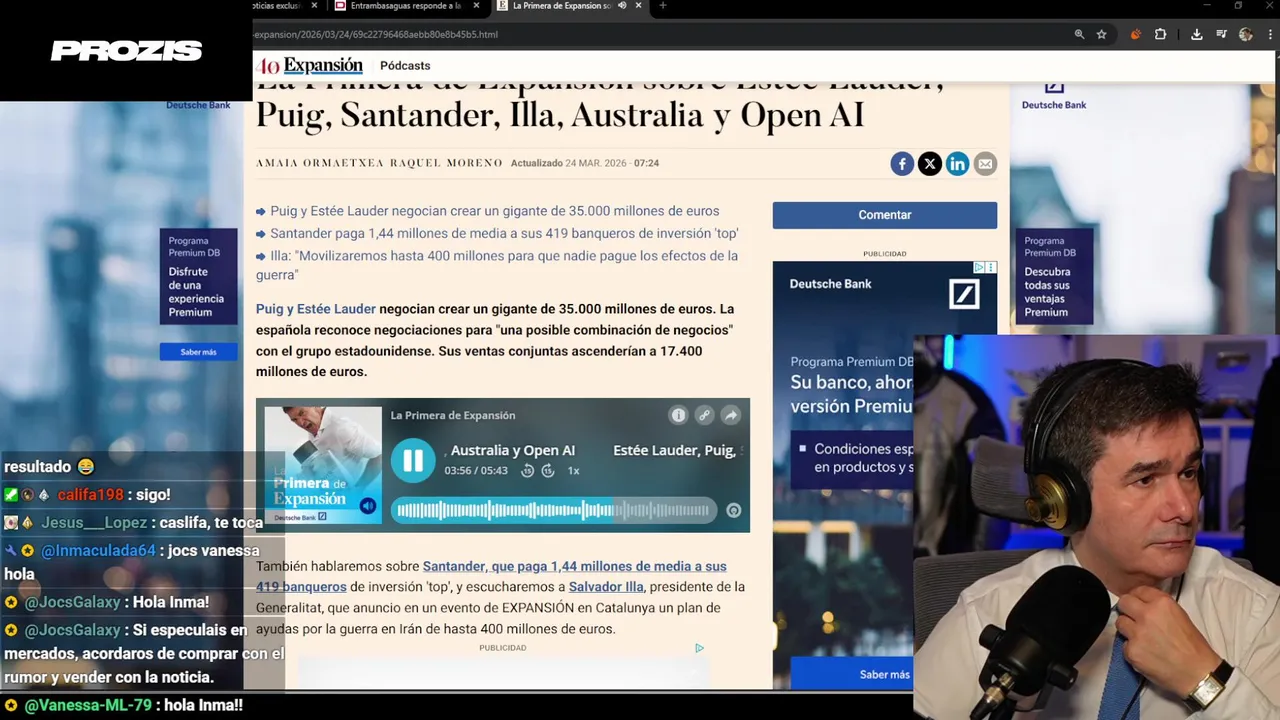The width and height of the screenshot is (1280, 720).
Task: Share the article on LinkedIn
Action: 957,164
